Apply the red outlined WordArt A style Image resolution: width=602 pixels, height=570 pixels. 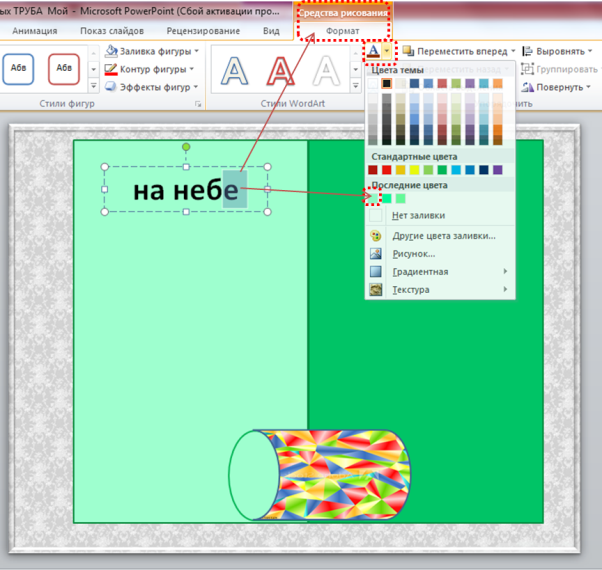(x=280, y=71)
